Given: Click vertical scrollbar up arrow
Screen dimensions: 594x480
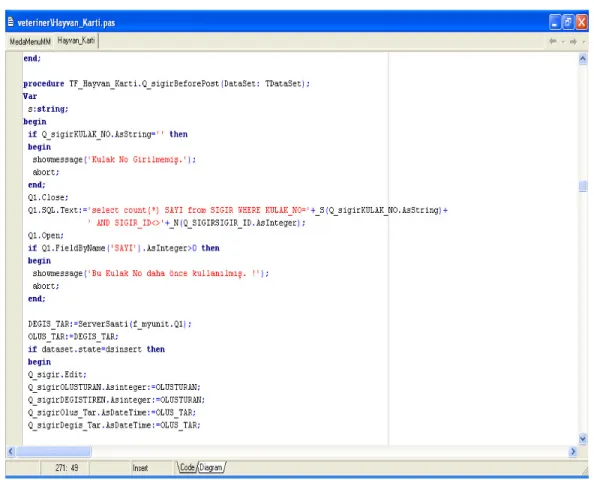Looking at the screenshot, I should click(x=583, y=59).
